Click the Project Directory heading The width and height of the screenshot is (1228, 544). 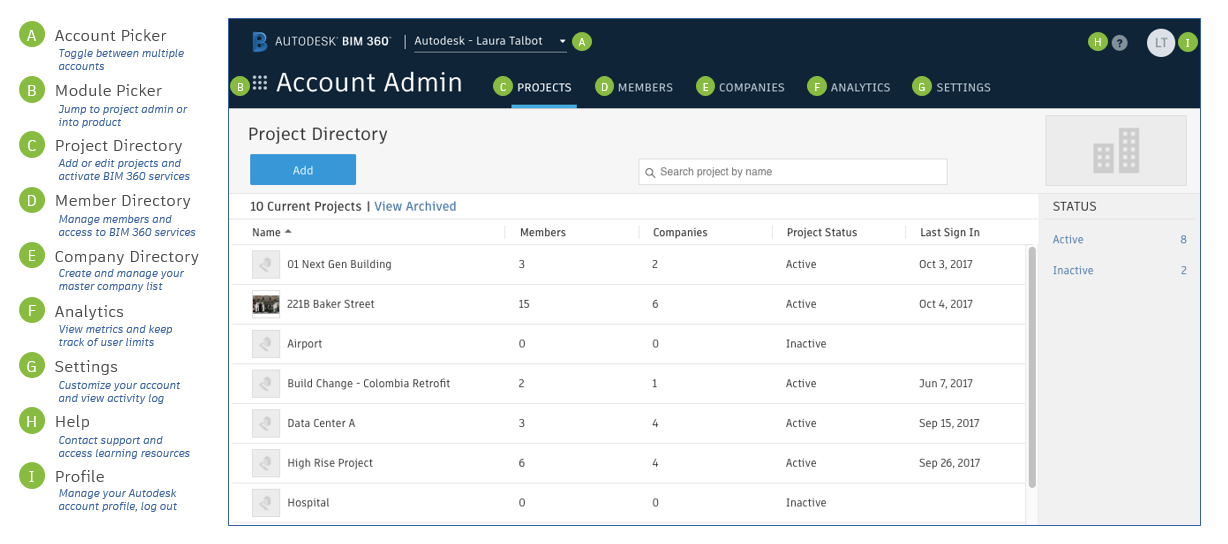tap(318, 134)
